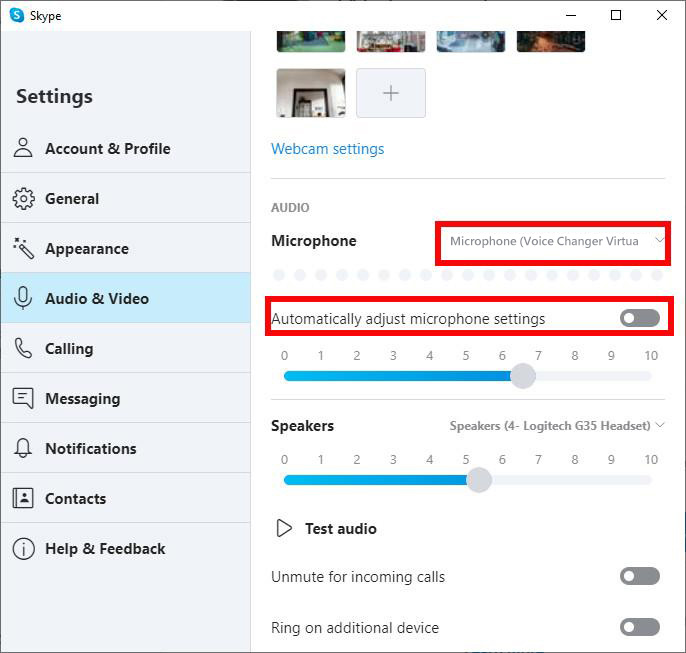686x653 pixels.
Task: Expand the Speakers dropdown chevron arrow
Action: point(660,425)
